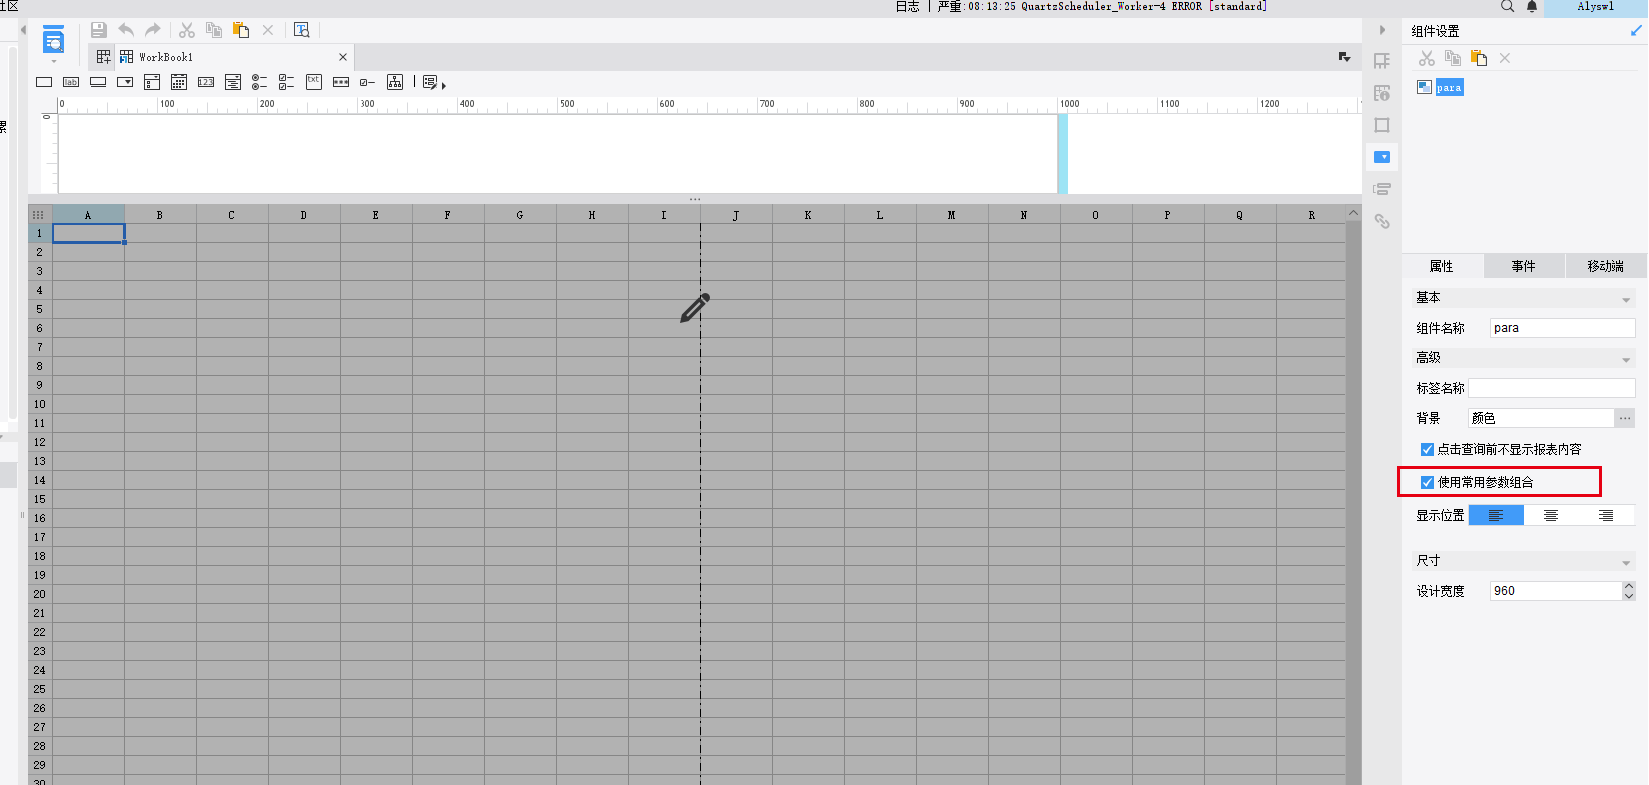
Task: Click the undo arrow icon
Action: pos(126,30)
